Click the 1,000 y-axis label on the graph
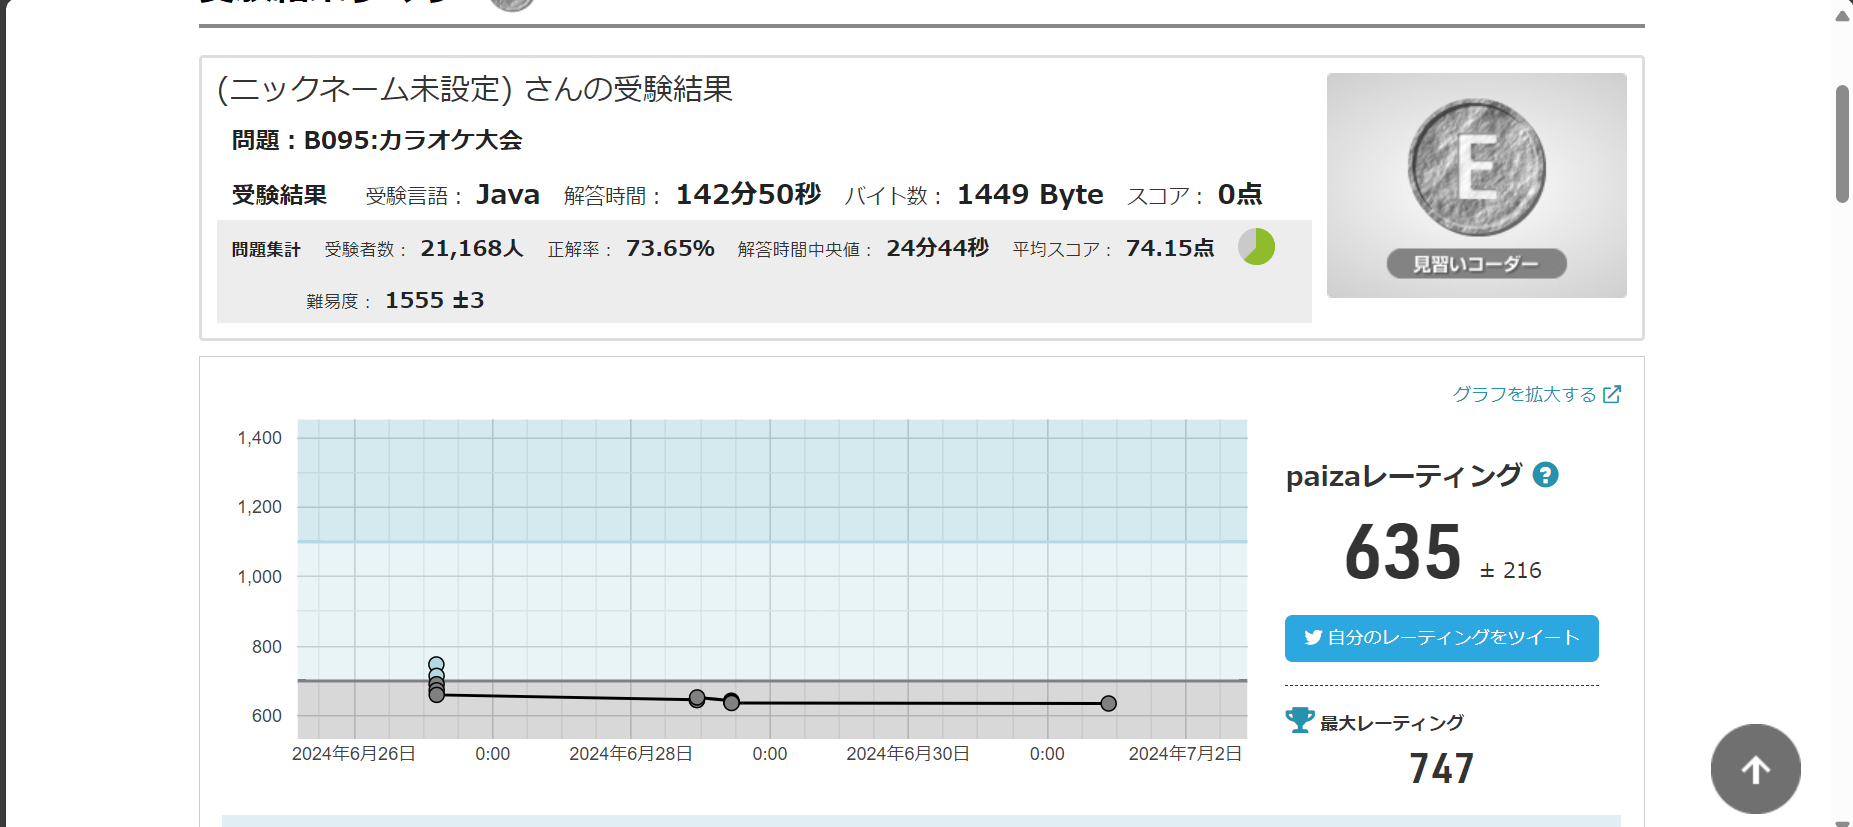The image size is (1853, 827). coord(259,577)
